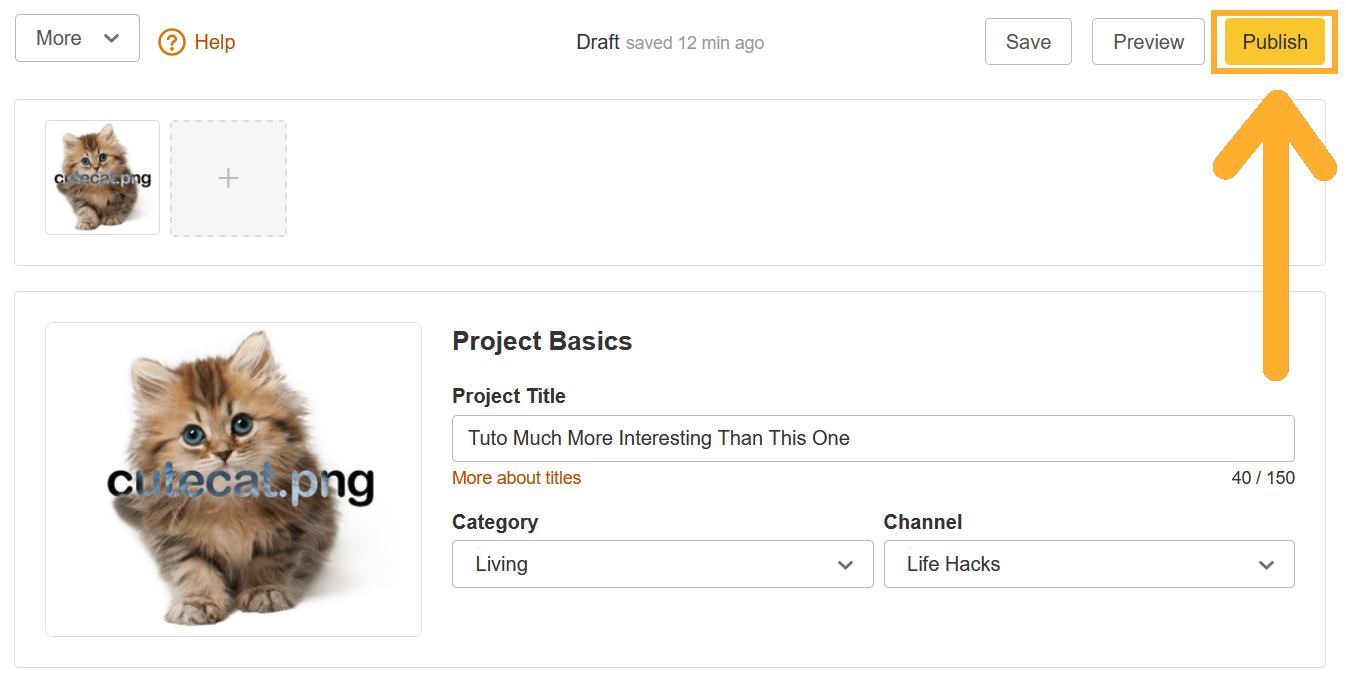Click the large orange arrow annotation
The image size is (1346, 684).
click(x=1275, y=250)
